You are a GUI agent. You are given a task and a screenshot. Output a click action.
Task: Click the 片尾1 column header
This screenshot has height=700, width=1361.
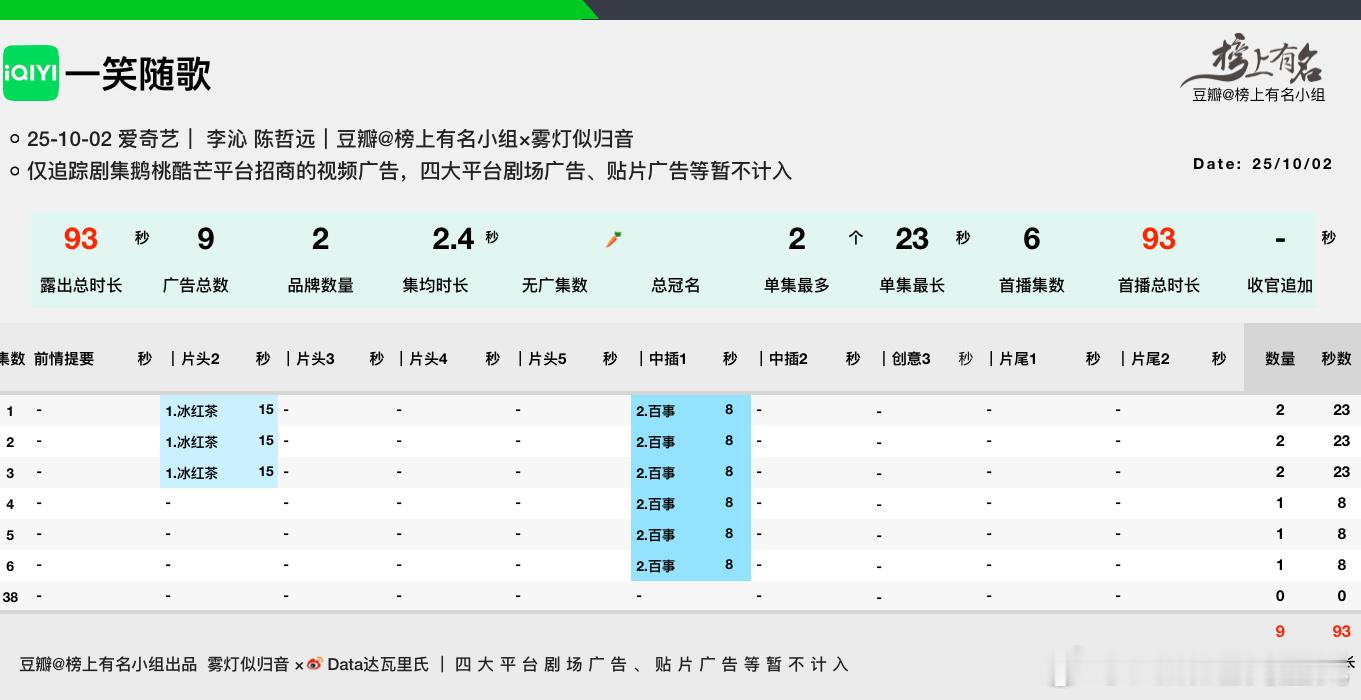tap(1018, 358)
